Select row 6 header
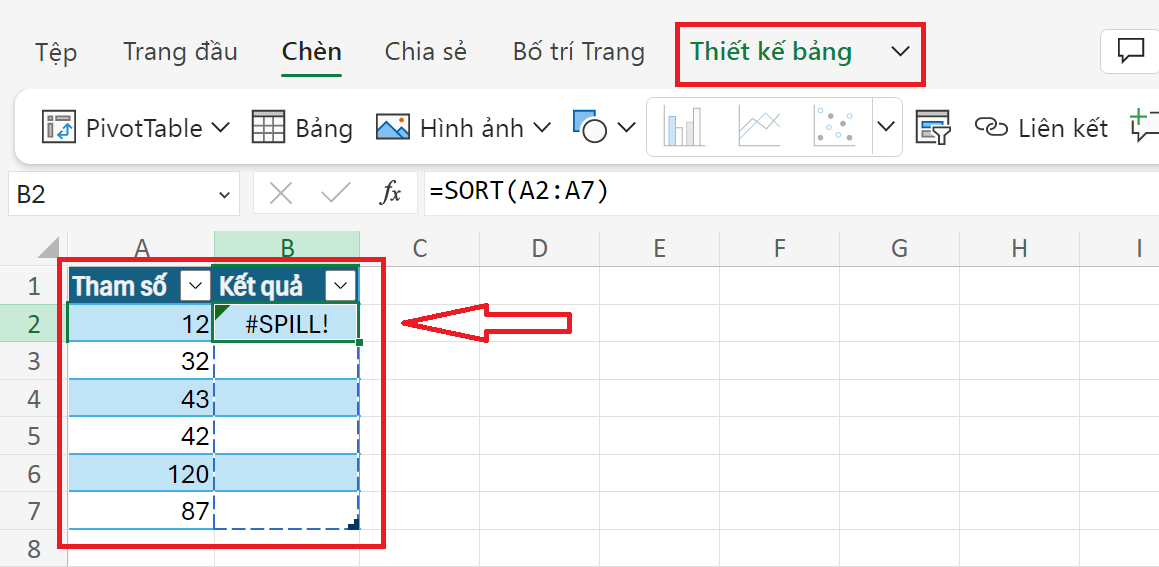The height and width of the screenshot is (567, 1159). click(33, 473)
